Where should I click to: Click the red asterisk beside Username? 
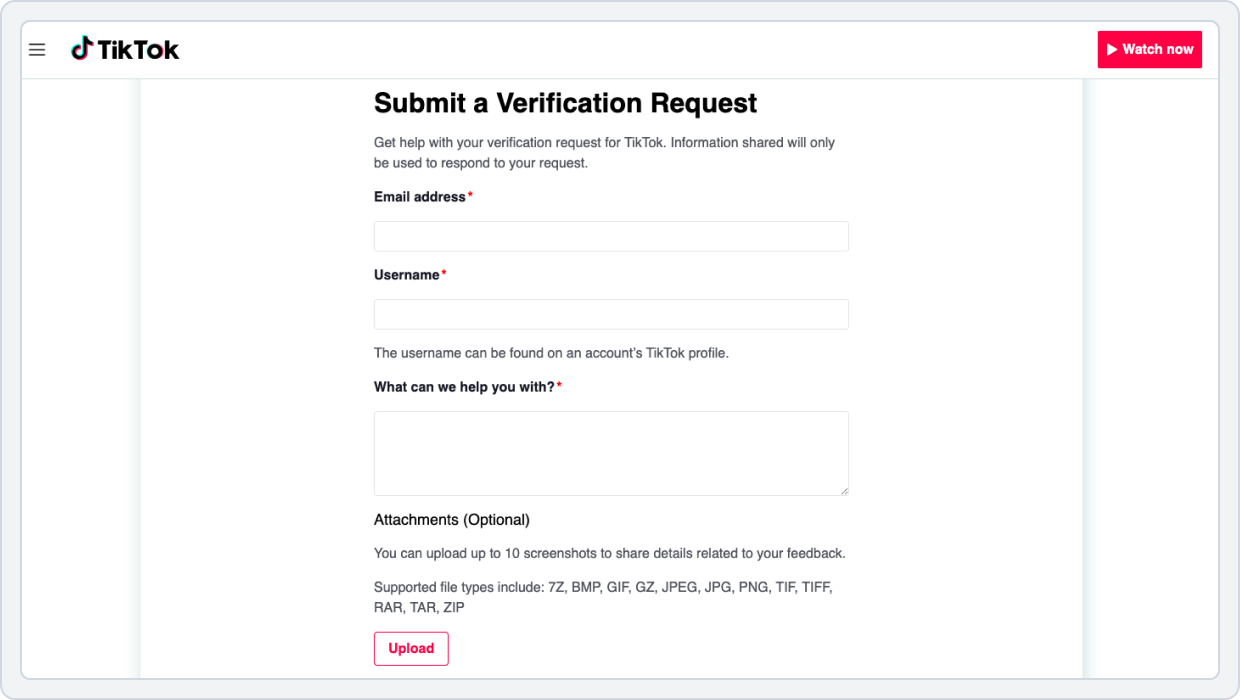click(444, 270)
